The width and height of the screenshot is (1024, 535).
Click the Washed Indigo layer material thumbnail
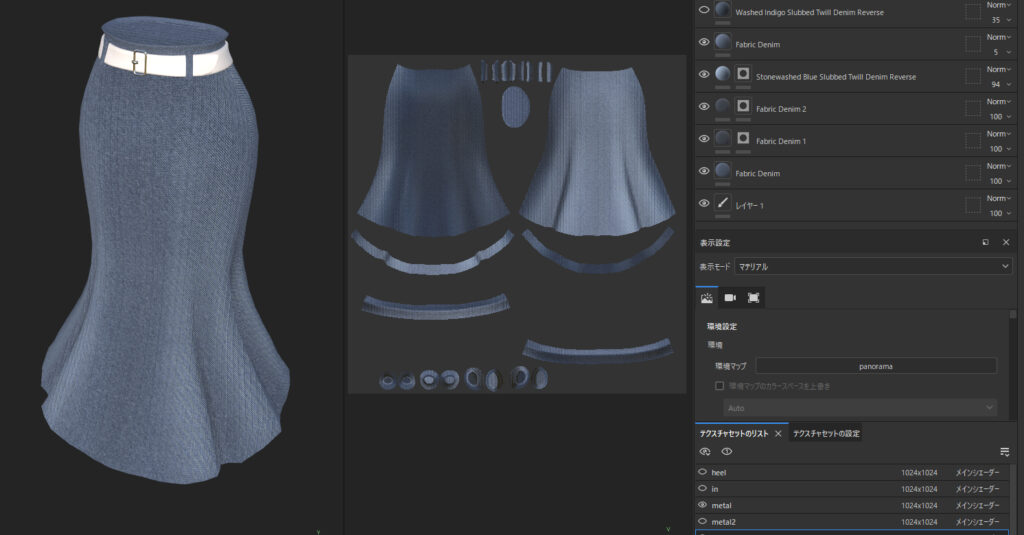723,9
